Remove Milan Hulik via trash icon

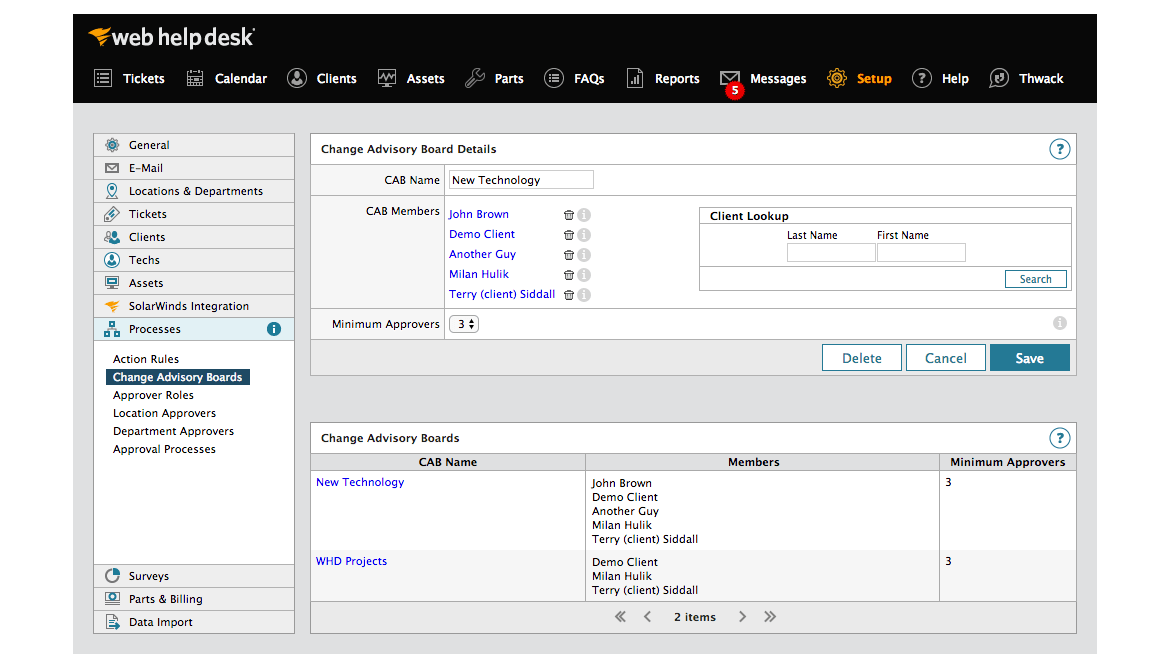click(x=569, y=275)
